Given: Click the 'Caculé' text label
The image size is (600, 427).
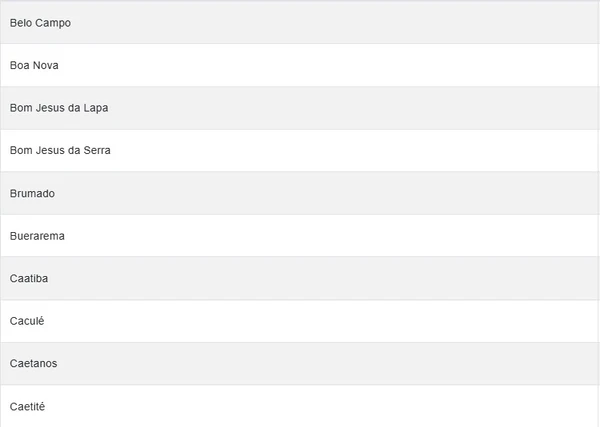Looking at the screenshot, I should coord(27,321).
